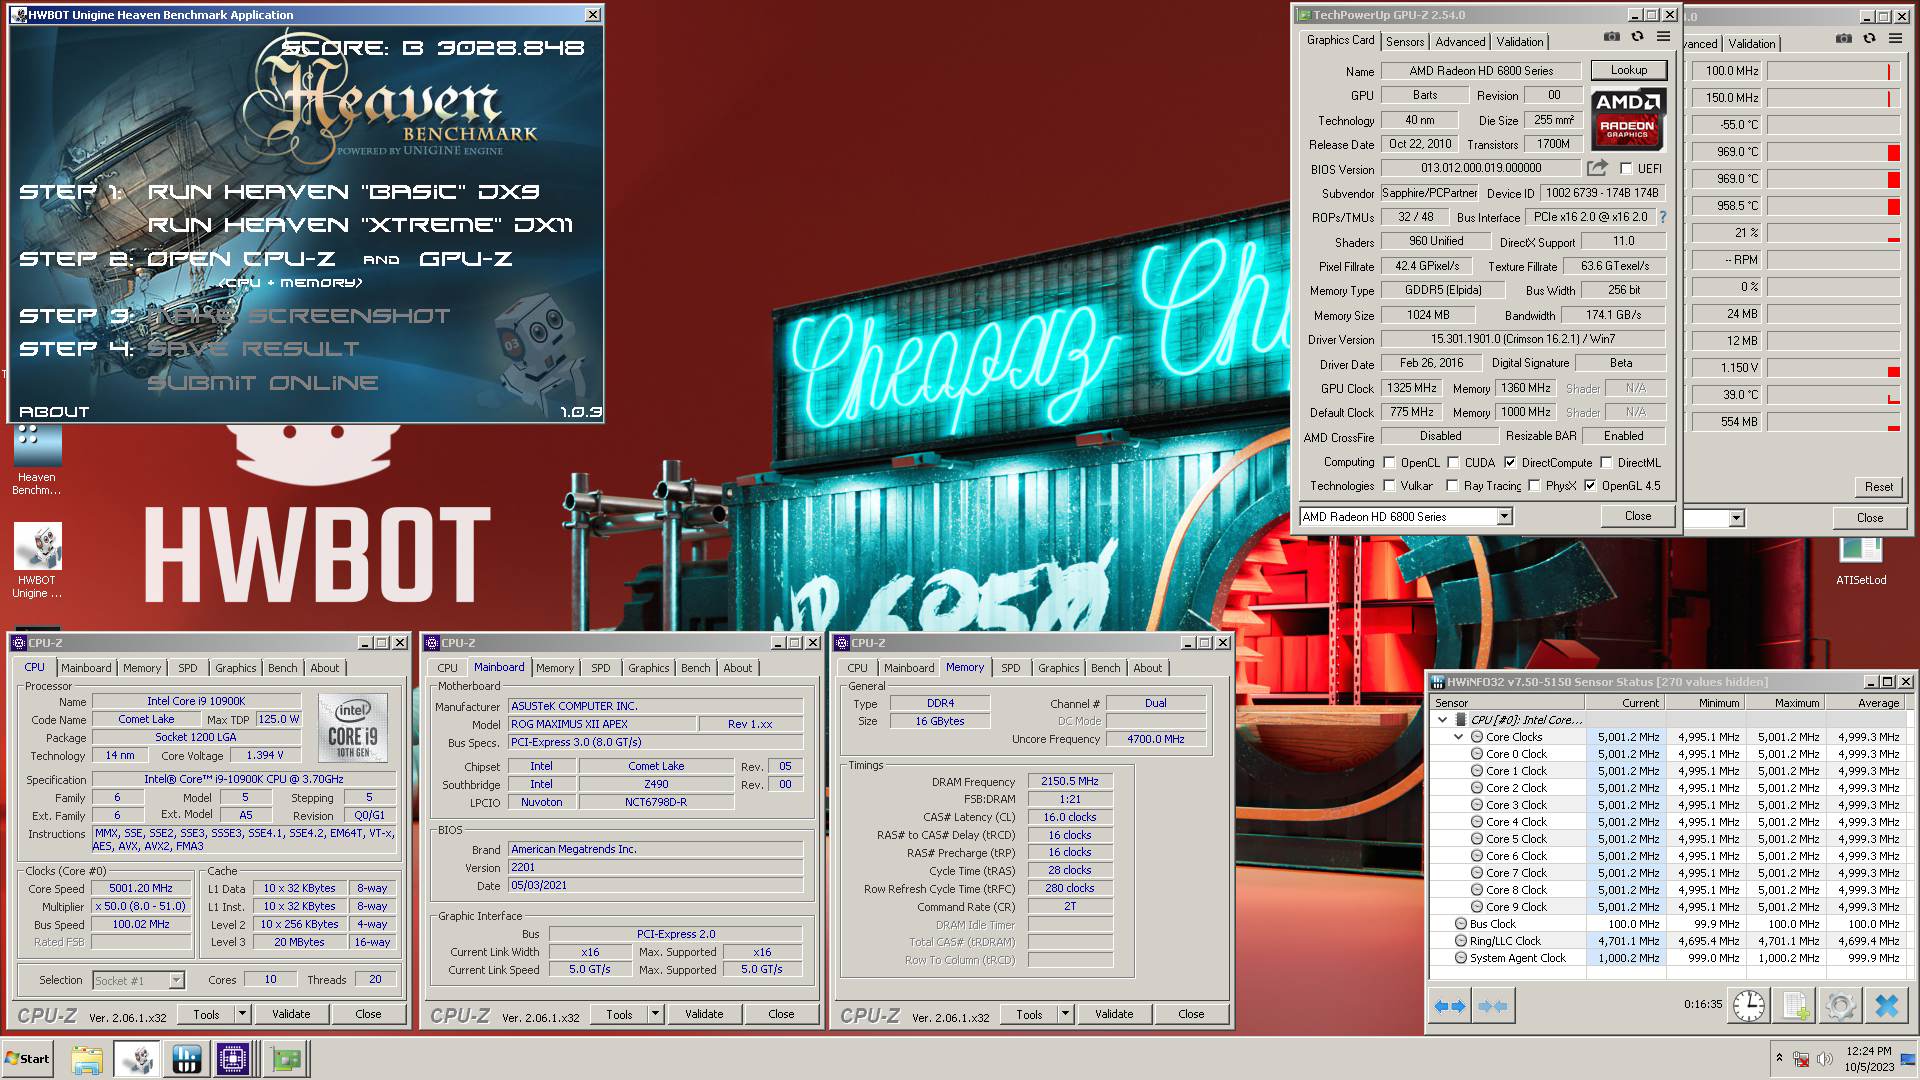Viewport: 1920px width, 1080px height.
Task: Toggle the CUDA checkbox
Action: [x=1453, y=463]
